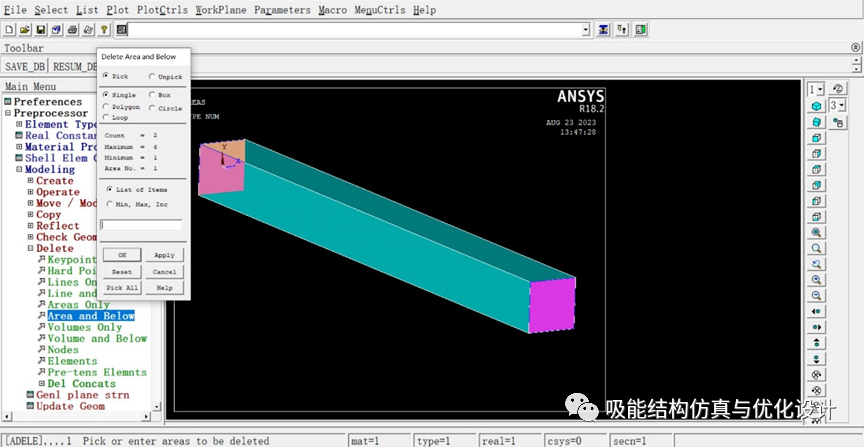
Task: Open the WorkPlane menu
Action: point(220,10)
